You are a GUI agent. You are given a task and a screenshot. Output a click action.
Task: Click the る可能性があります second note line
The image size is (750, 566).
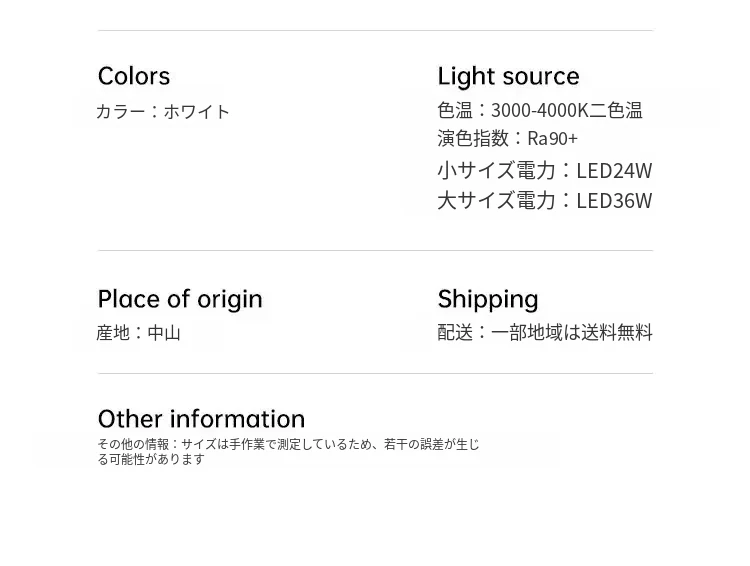click(151, 459)
